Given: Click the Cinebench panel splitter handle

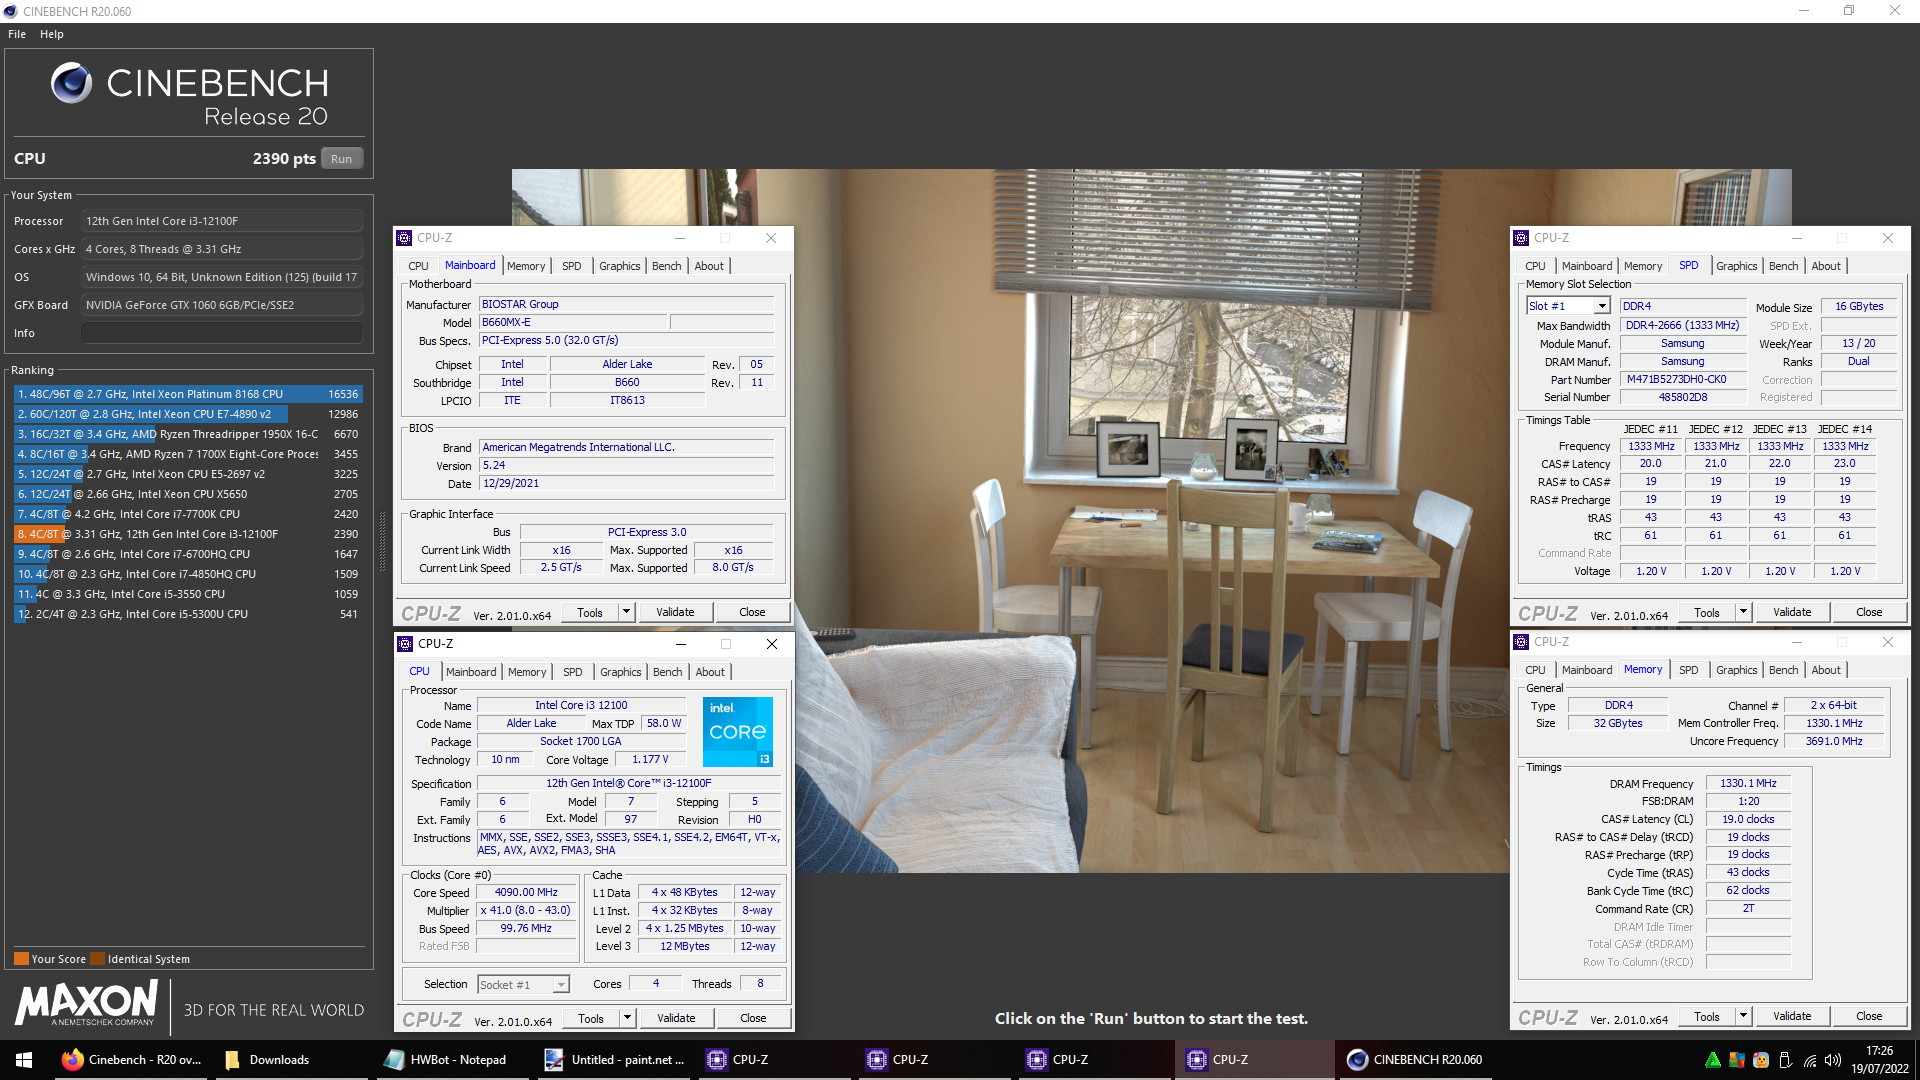Looking at the screenshot, I should [x=383, y=542].
